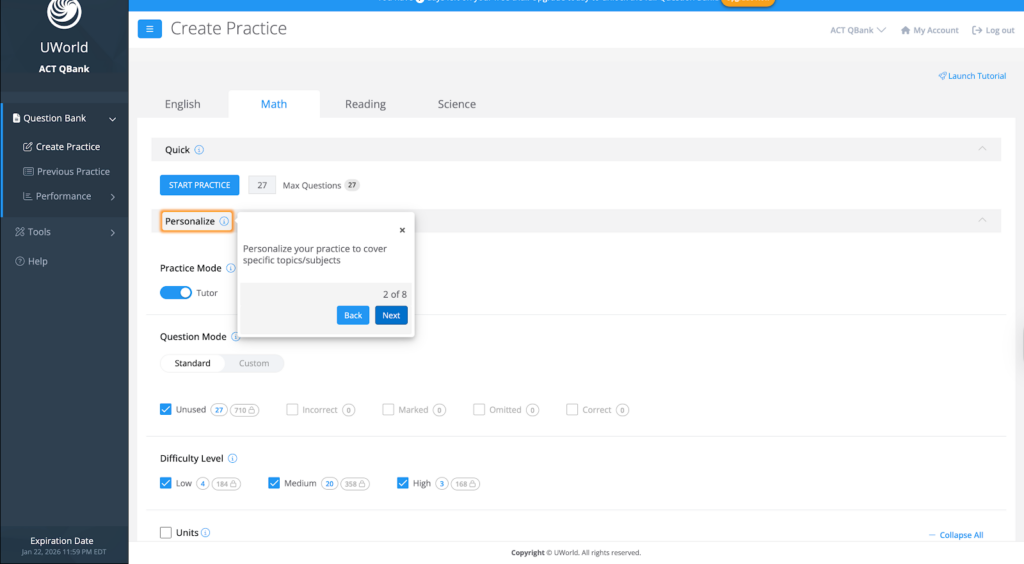This screenshot has height=564, width=1024.
Task: Close the tutorial popup with X
Action: click(x=402, y=230)
